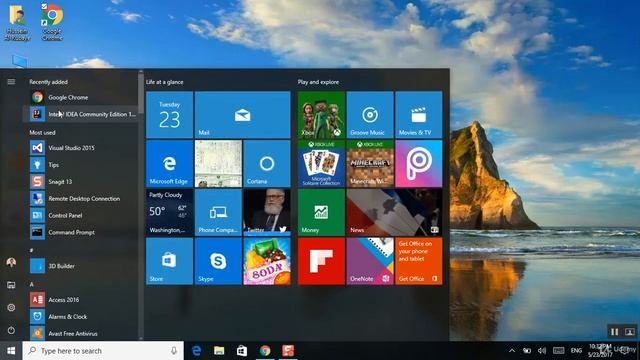Open Avast Free Antivirus

point(80,333)
